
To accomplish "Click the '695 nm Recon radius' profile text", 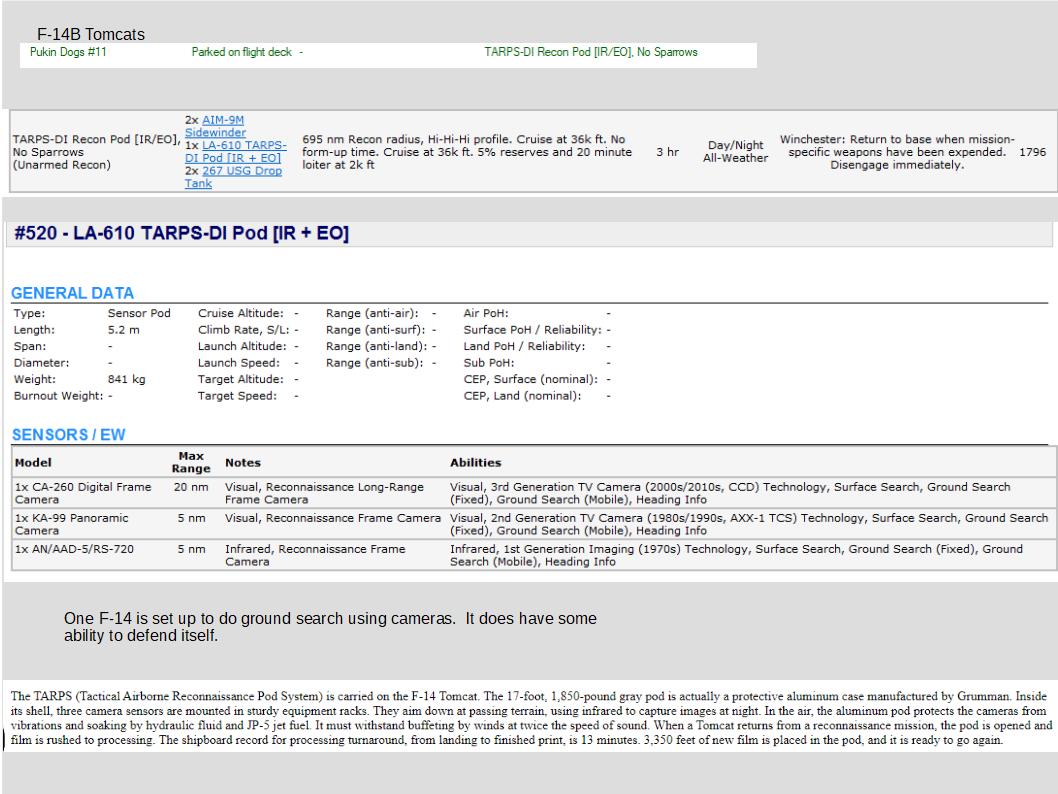I will (x=467, y=152).
